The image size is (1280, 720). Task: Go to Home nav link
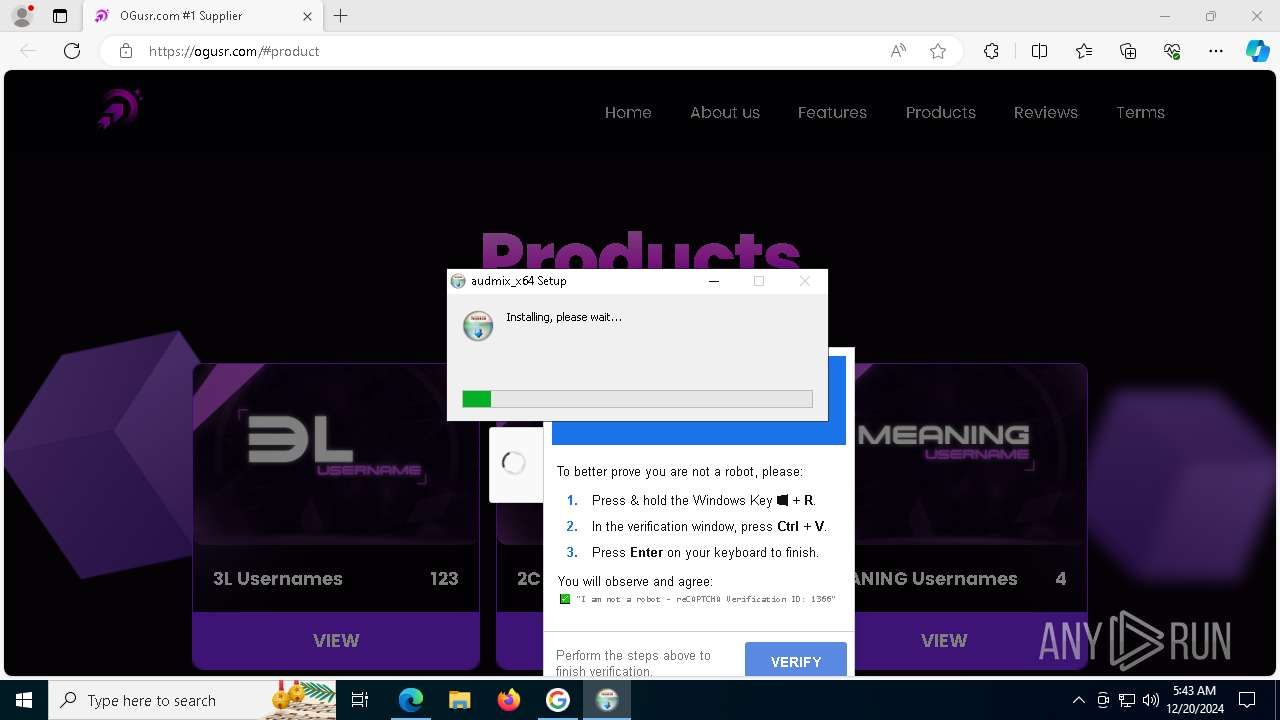point(628,112)
